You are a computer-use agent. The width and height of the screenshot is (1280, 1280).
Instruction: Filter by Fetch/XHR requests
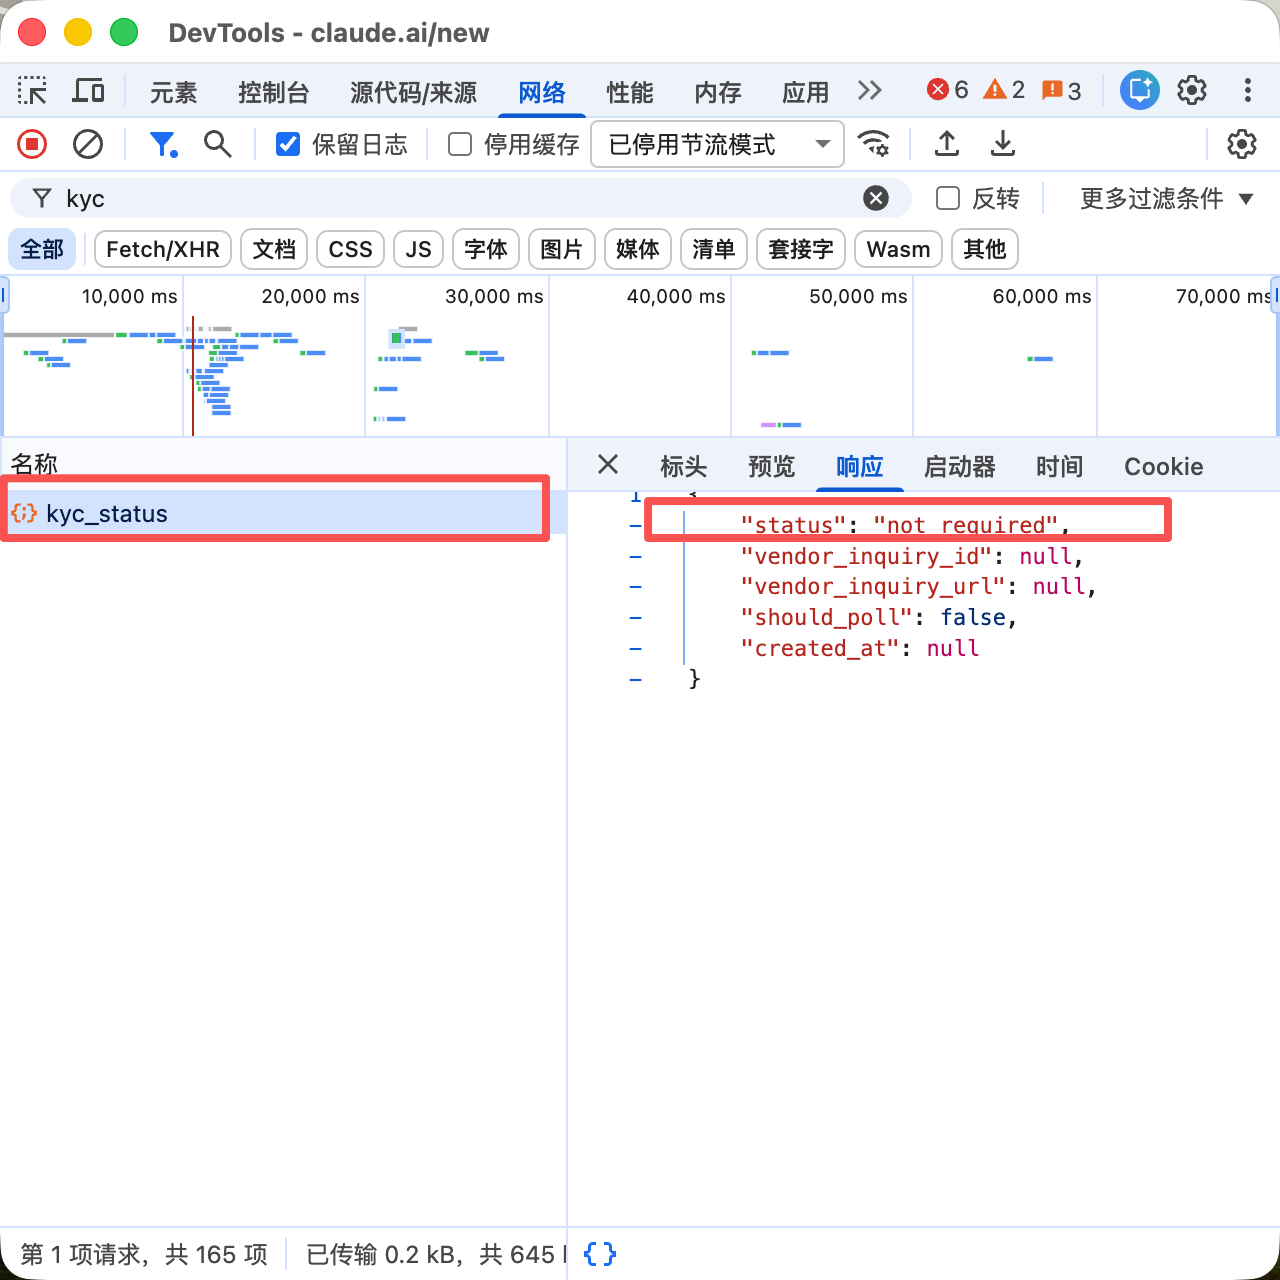point(163,249)
